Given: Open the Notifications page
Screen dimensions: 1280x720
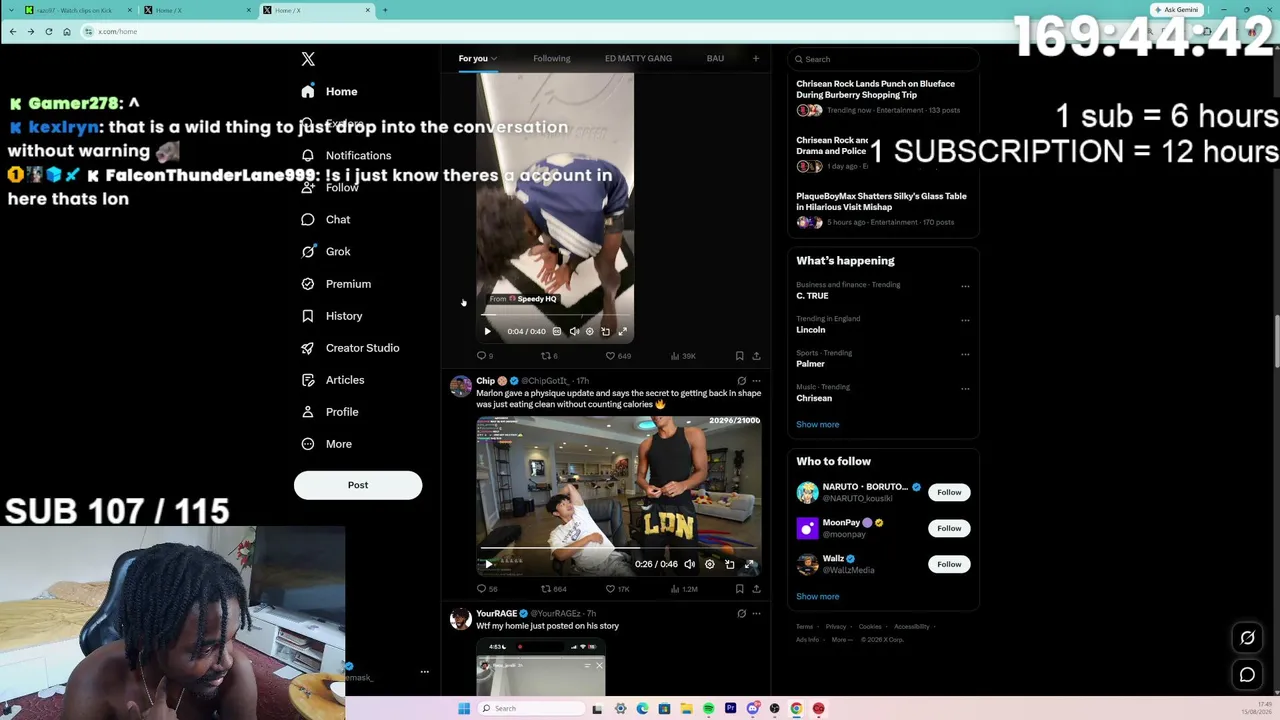Looking at the screenshot, I should click(x=346, y=155).
